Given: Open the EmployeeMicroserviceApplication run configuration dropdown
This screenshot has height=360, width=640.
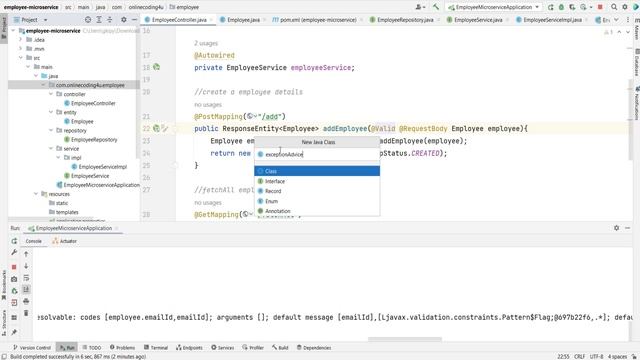Looking at the screenshot, I should [493, 7].
